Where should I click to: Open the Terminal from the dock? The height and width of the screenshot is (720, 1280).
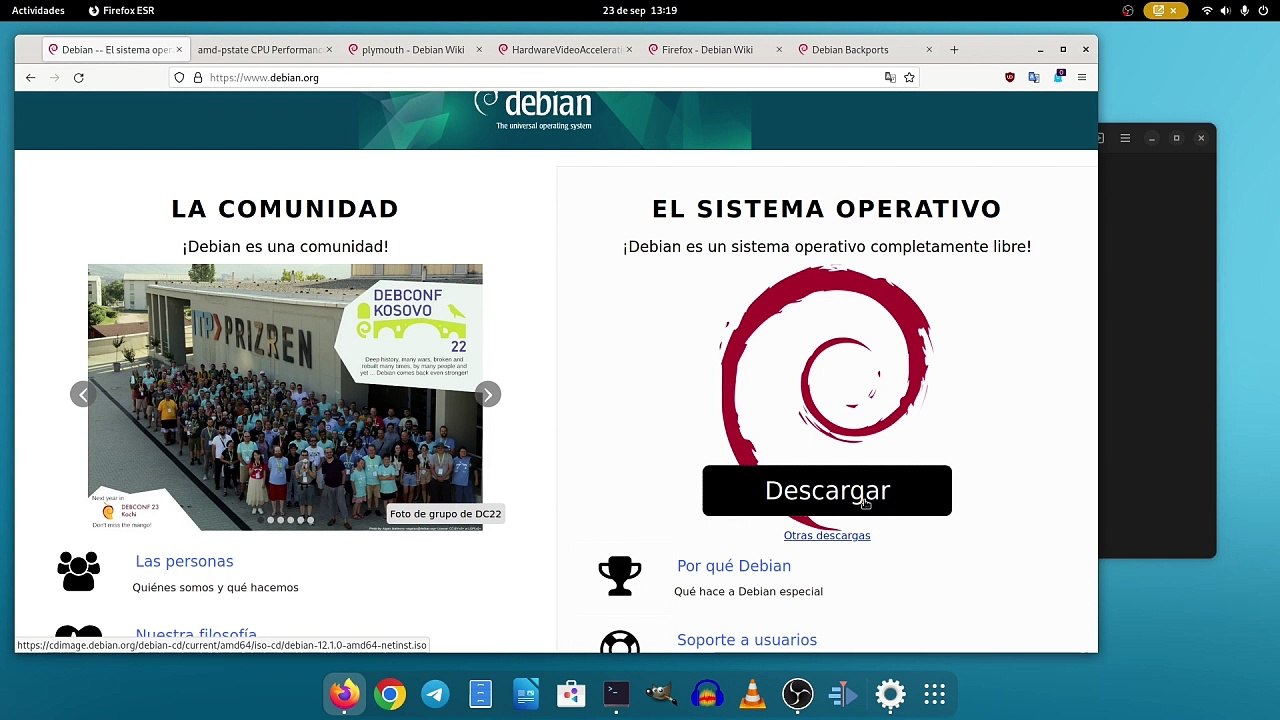(616, 694)
